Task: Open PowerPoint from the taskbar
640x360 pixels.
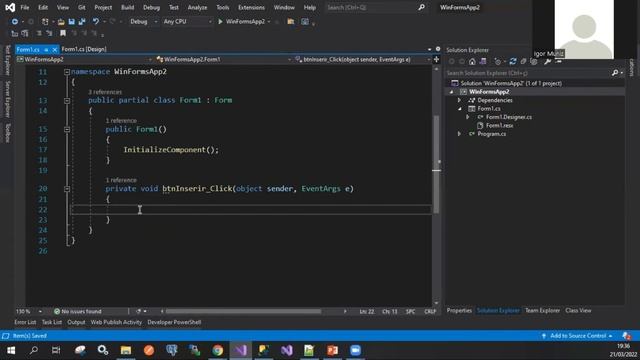Action: pyautogui.click(x=332, y=350)
